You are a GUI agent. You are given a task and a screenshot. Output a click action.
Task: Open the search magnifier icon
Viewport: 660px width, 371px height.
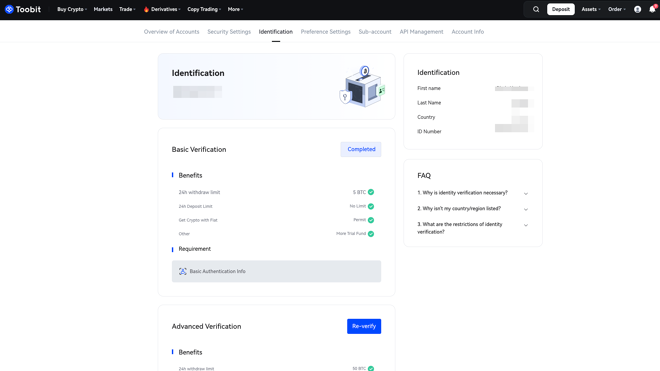pyautogui.click(x=536, y=9)
